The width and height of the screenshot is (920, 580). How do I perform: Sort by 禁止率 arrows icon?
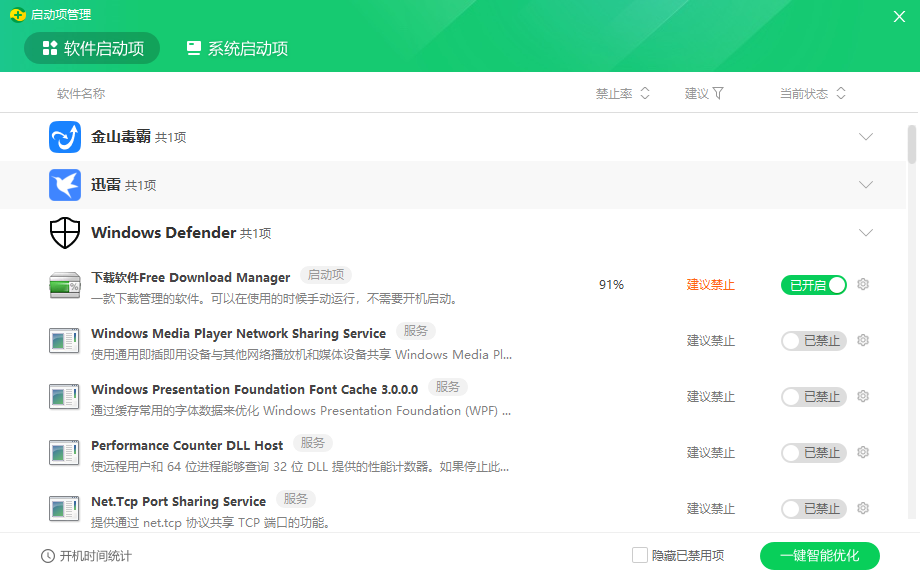coord(645,93)
